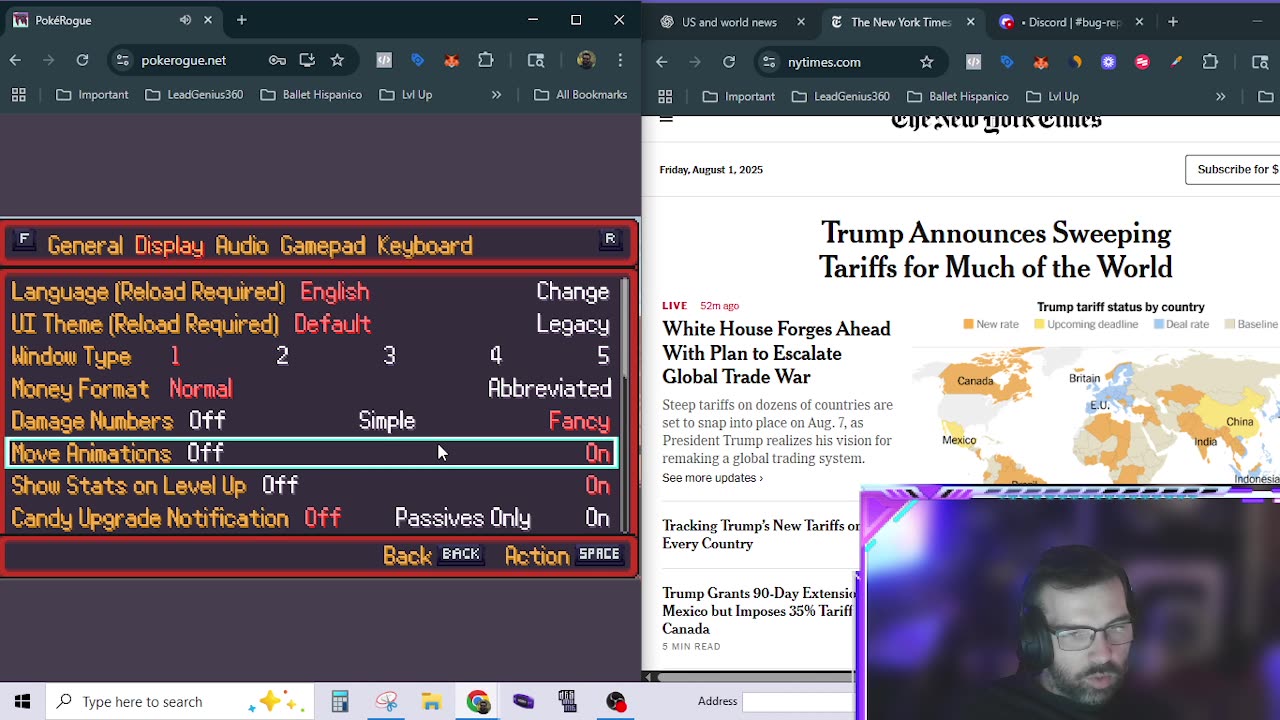
Task: Set UI Theme to Default
Action: [332, 325]
